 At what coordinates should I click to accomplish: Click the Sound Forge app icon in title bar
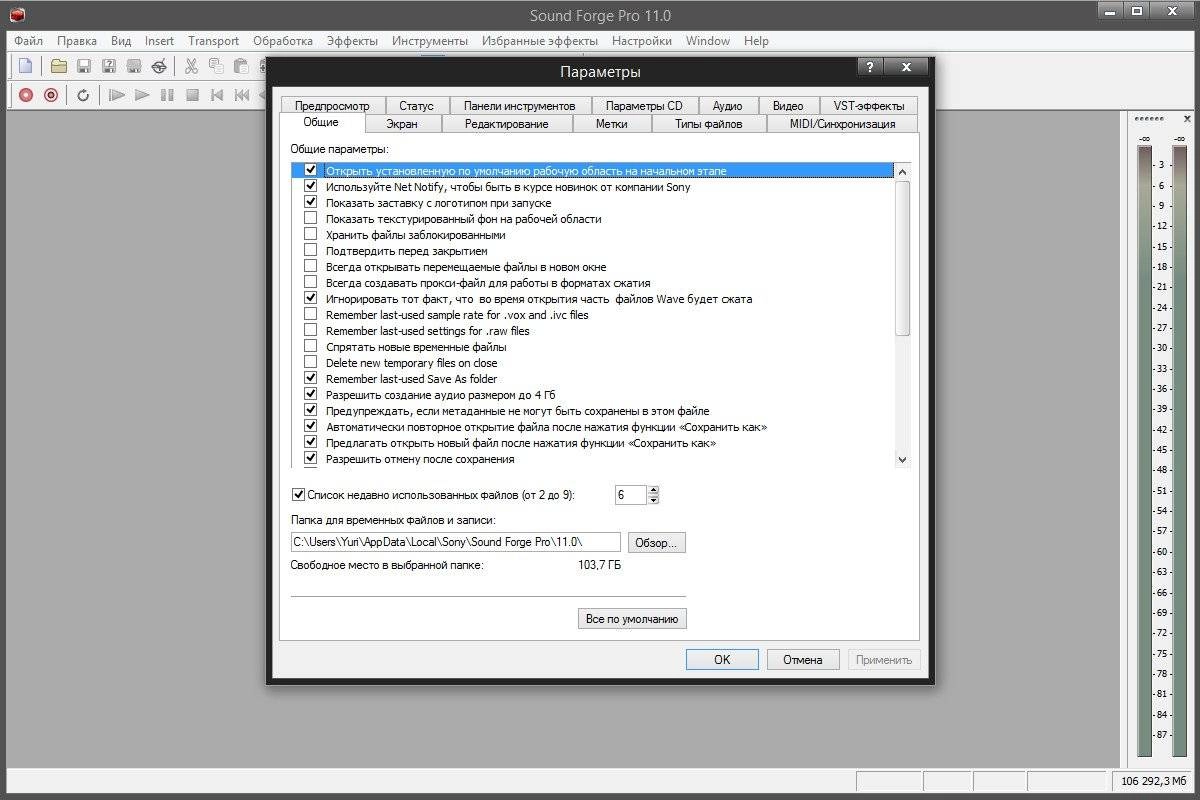(16, 15)
